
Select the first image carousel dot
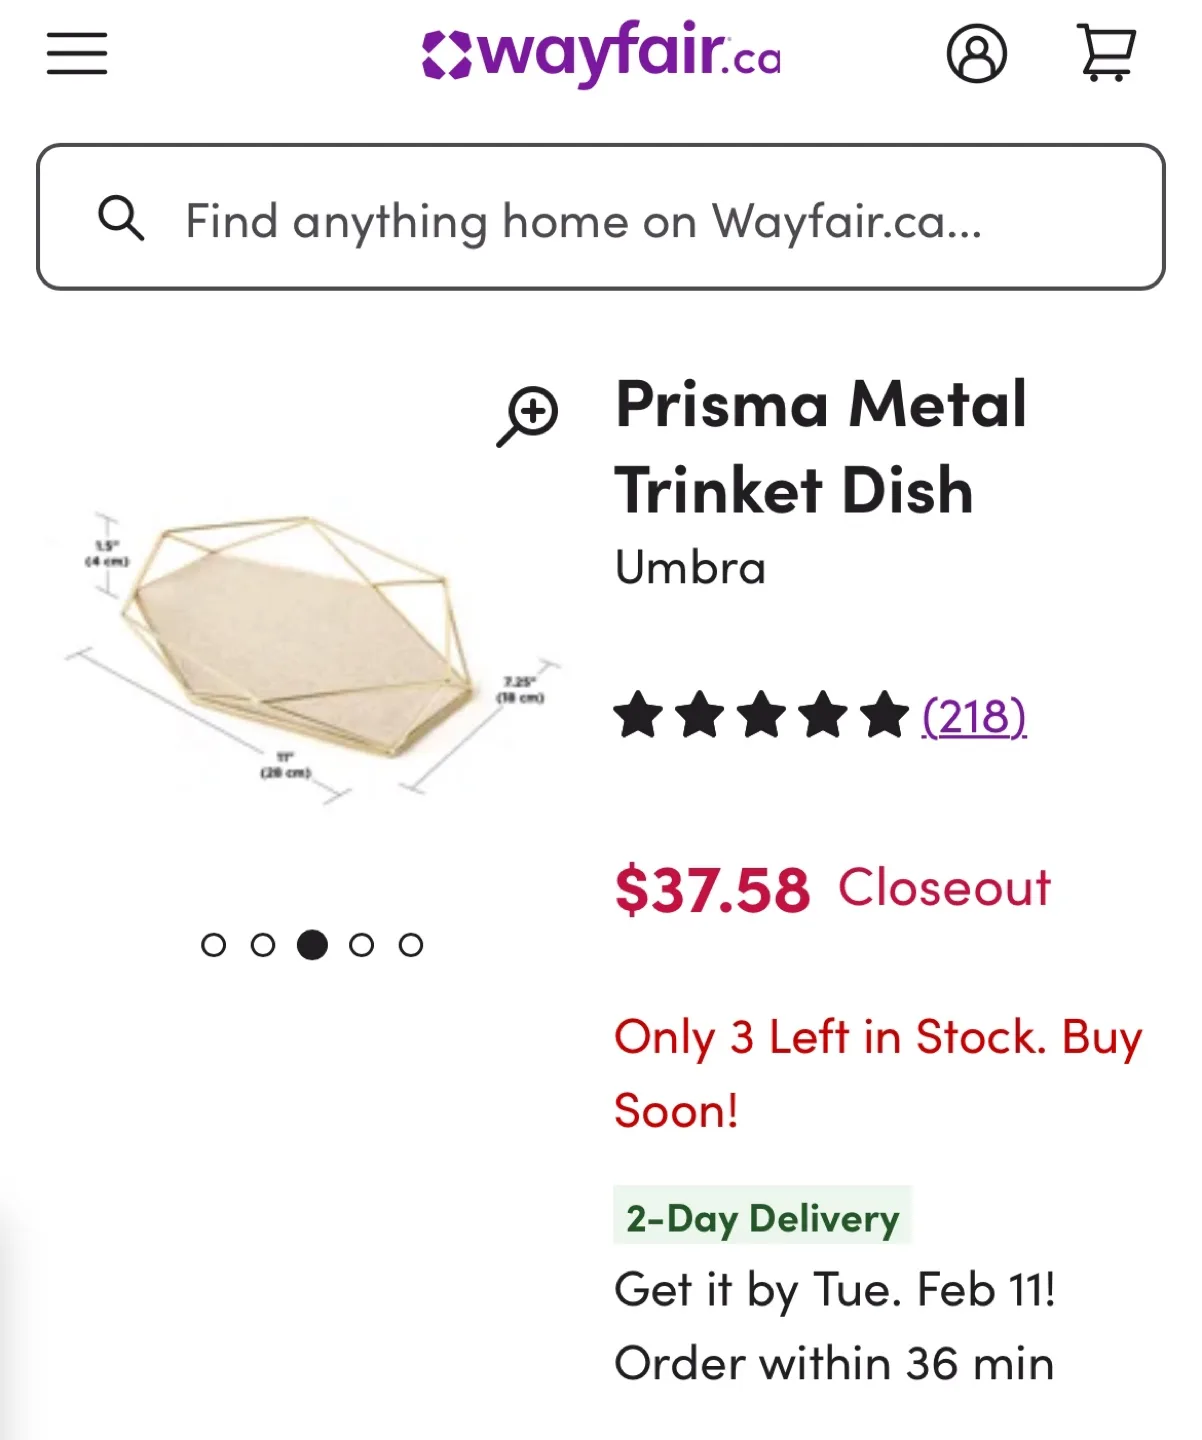coord(213,945)
